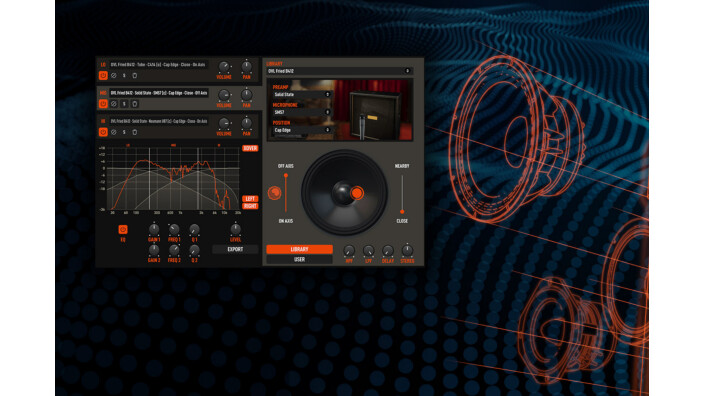Click the HI slot Volume knob
The image size is (704, 396).
tap(224, 123)
